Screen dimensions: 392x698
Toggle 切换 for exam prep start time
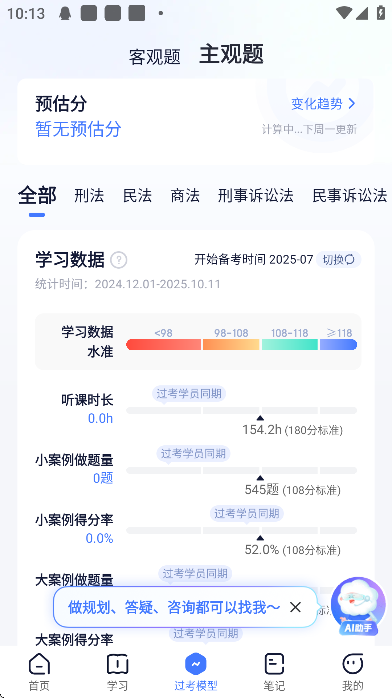pos(339,260)
